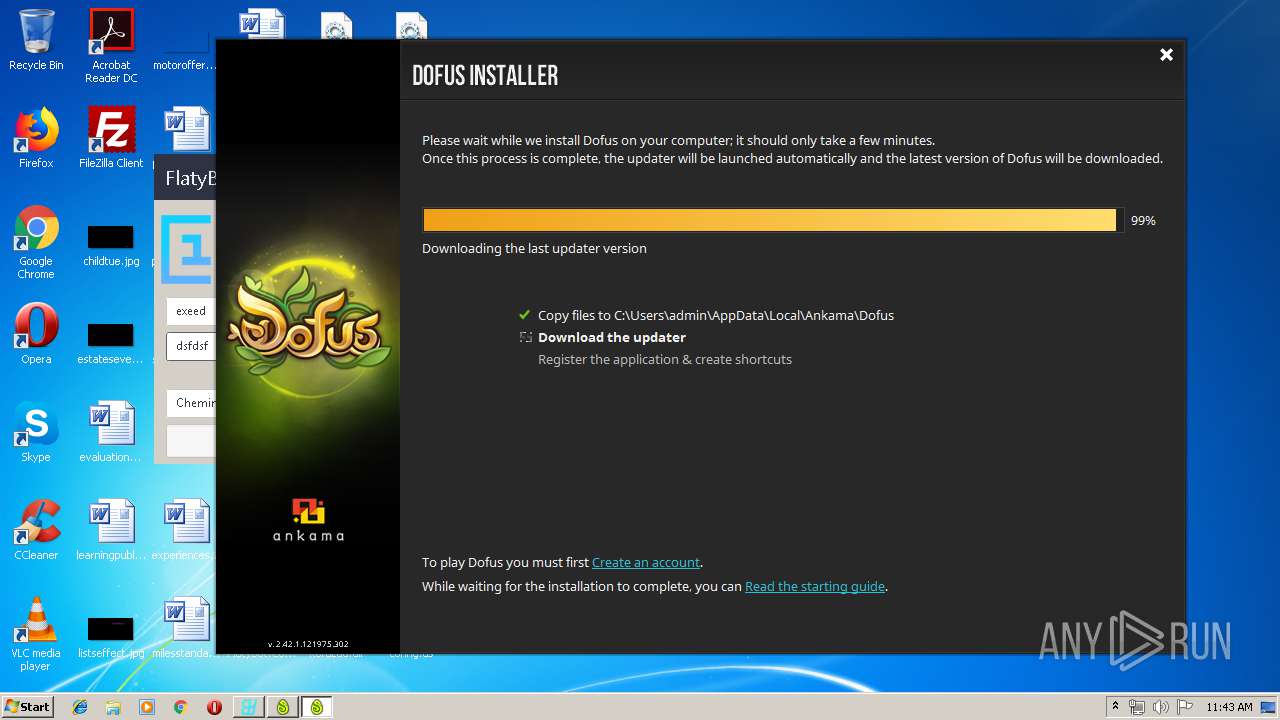Viewport: 1280px width, 720px height.
Task: Select the learningpubl... Word document
Action: [111, 530]
